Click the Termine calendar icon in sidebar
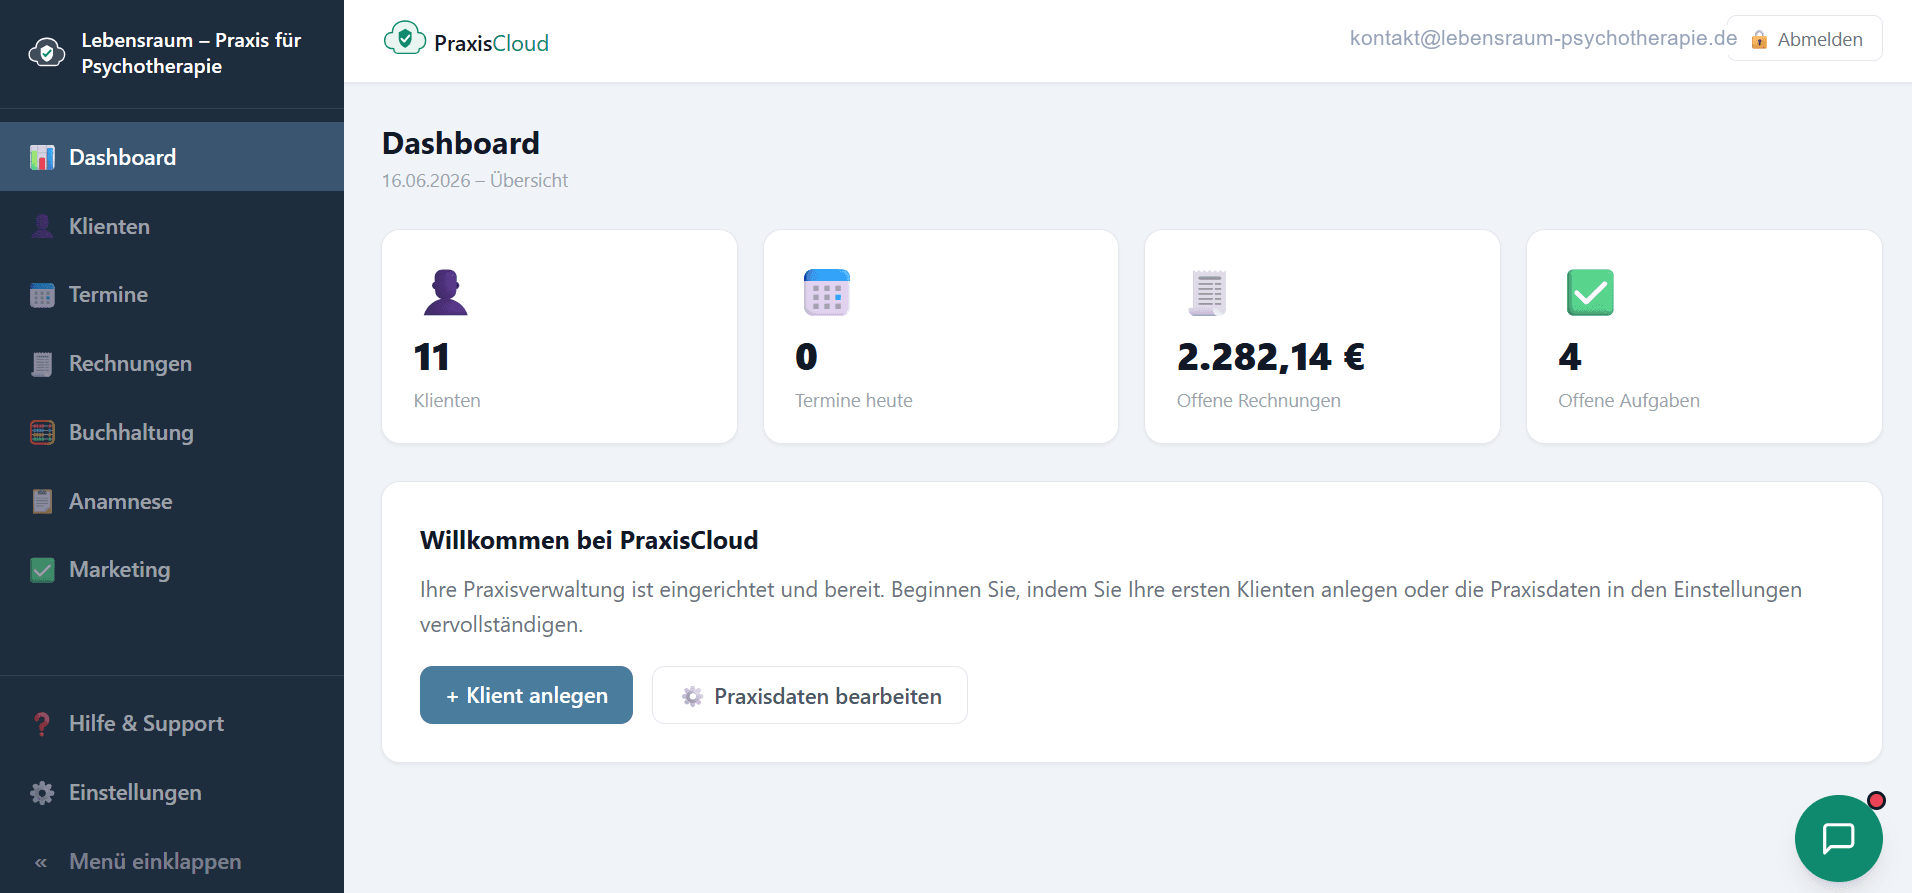Viewport: 1912px width, 893px height. coord(42,295)
